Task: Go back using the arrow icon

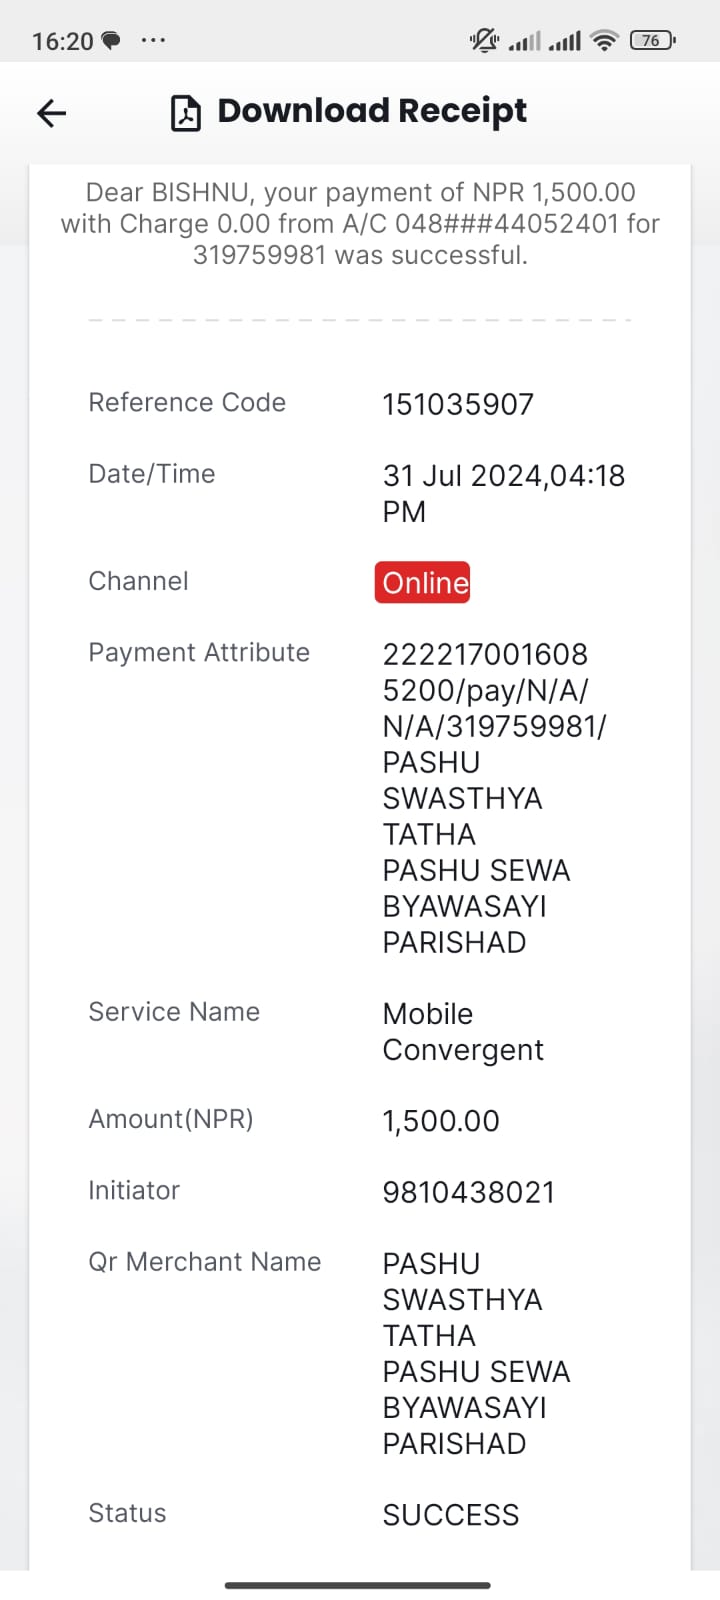Action: point(51,113)
